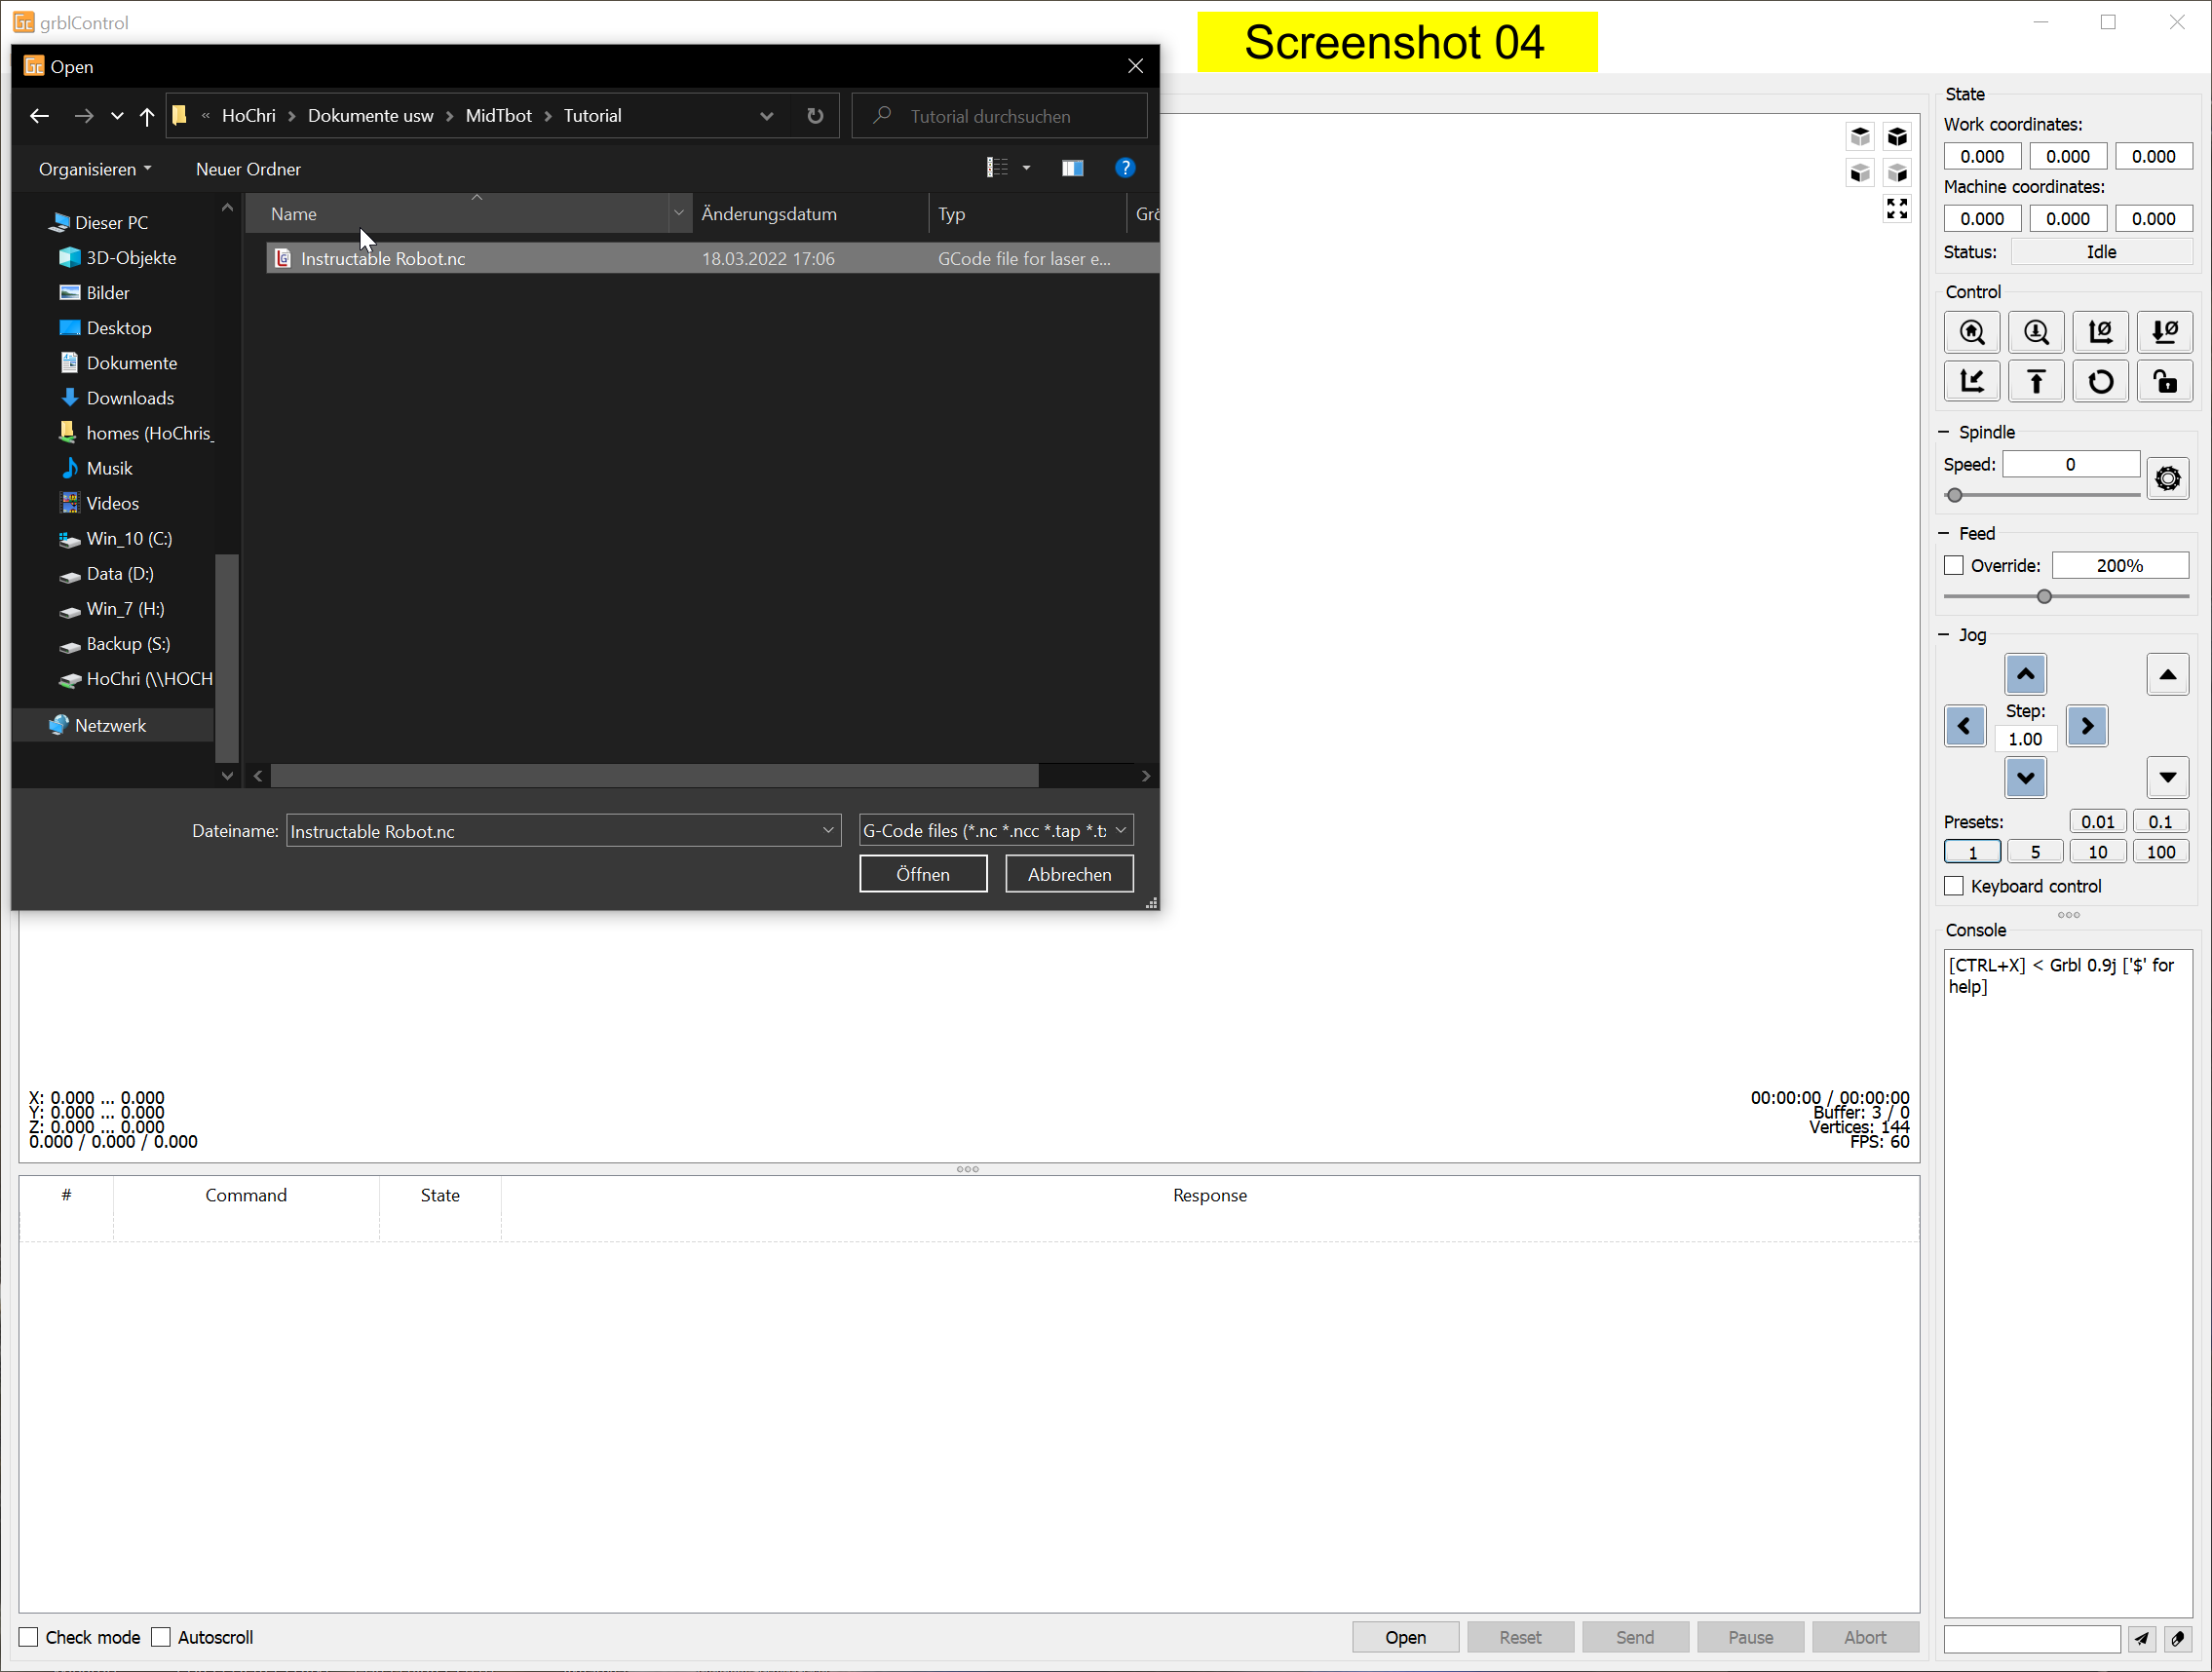Open the Spindle settings gear icon
Screen dimensions: 2212x1672
pos(2168,478)
